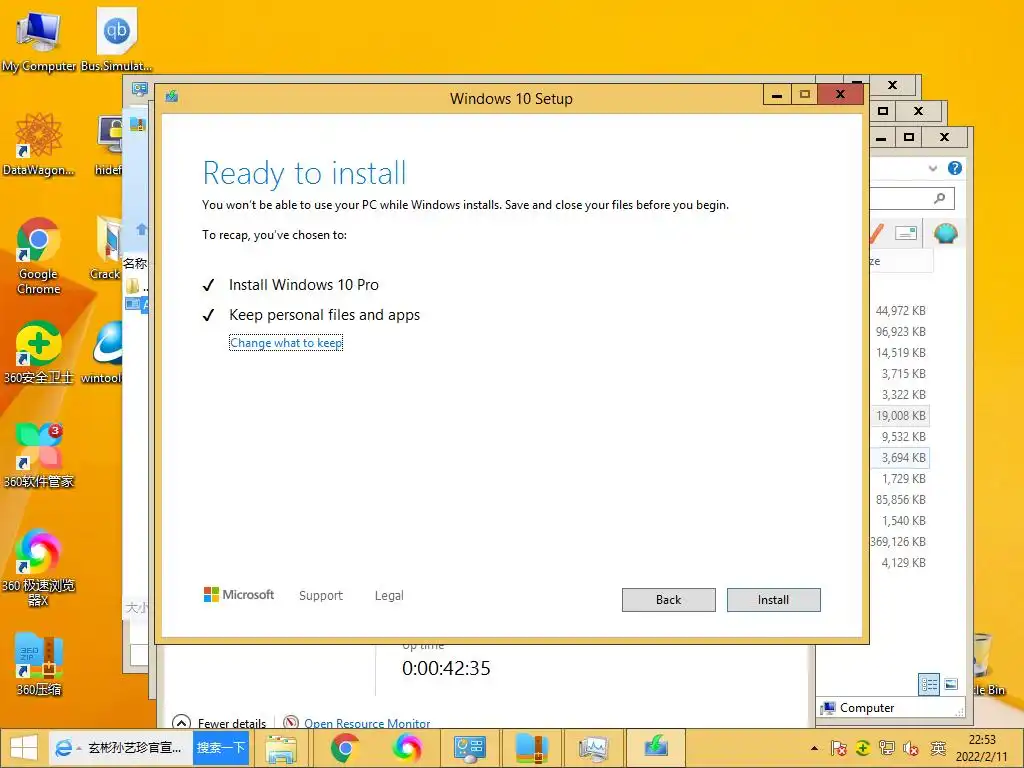The height and width of the screenshot is (768, 1024).
Task: Show hidden tray icons arrow
Action: 814,748
